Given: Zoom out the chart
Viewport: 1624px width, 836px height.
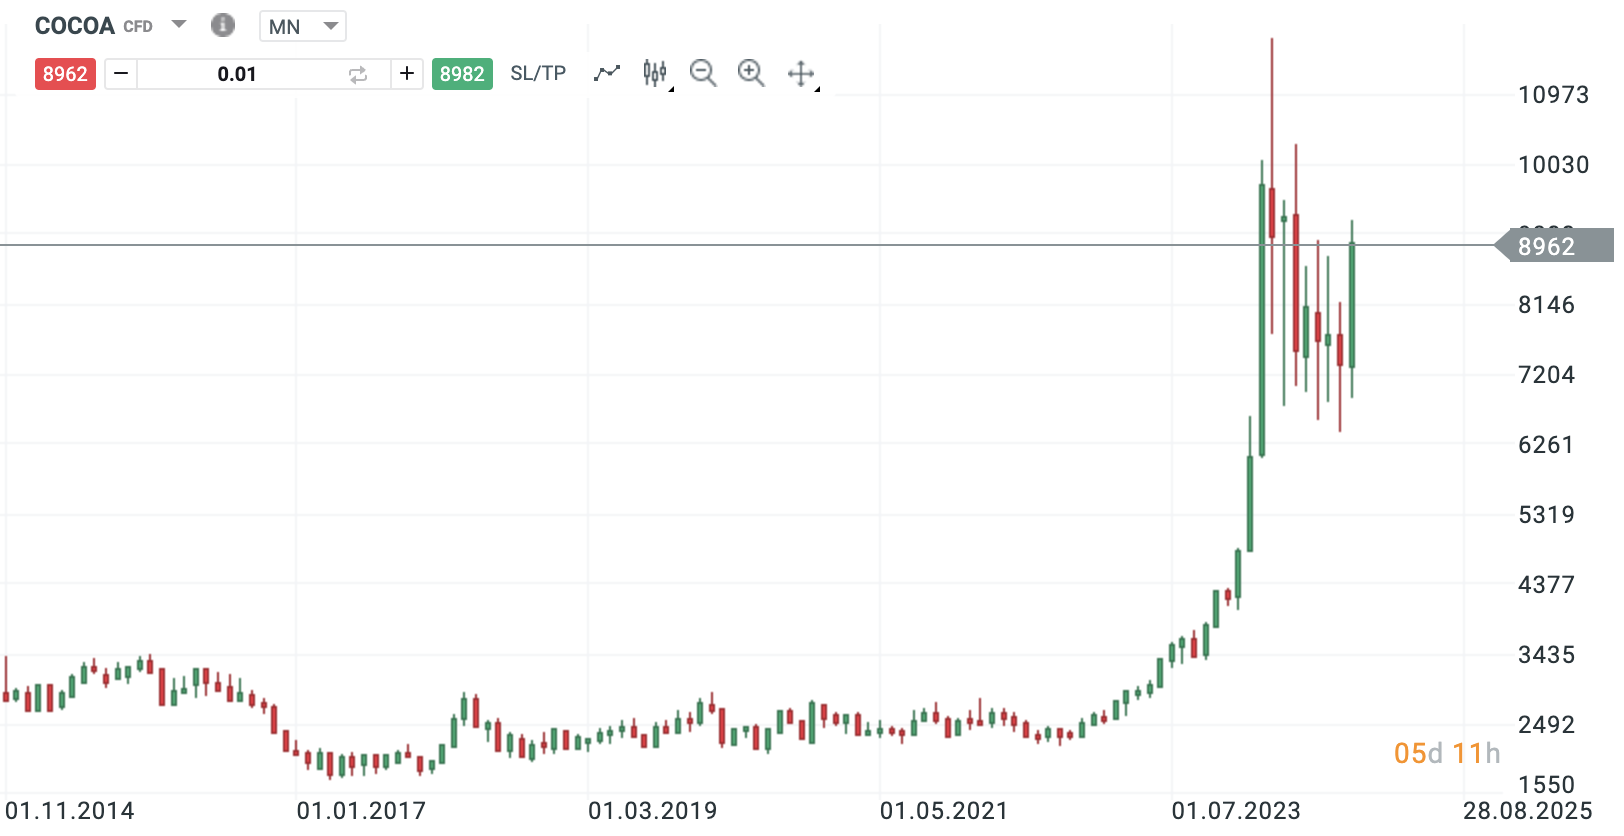Looking at the screenshot, I should pyautogui.click(x=703, y=73).
